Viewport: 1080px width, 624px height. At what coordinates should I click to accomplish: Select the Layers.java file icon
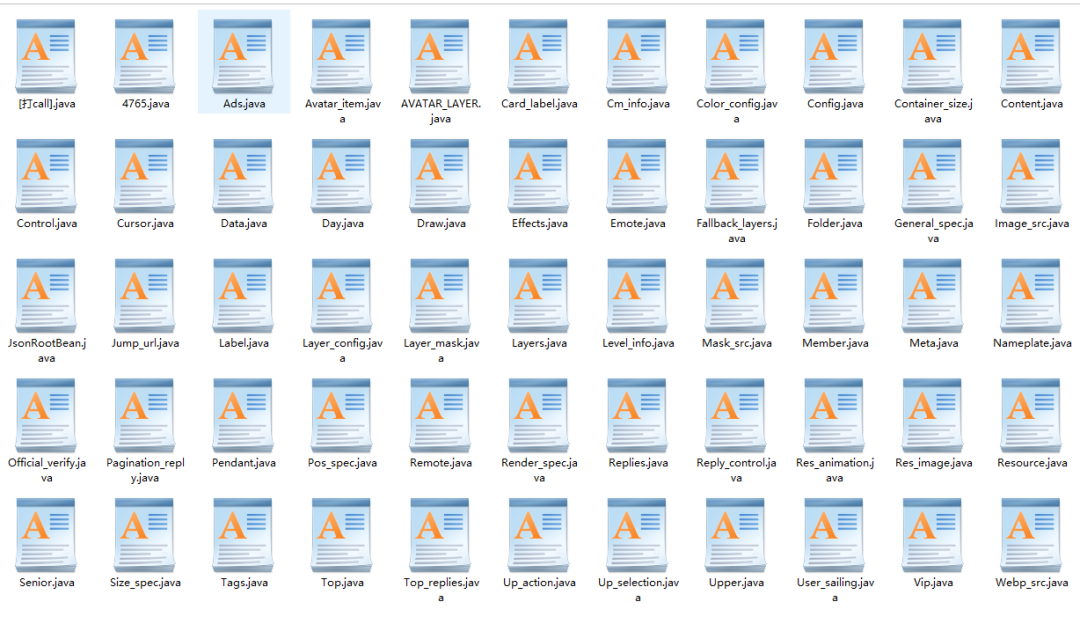(x=539, y=297)
